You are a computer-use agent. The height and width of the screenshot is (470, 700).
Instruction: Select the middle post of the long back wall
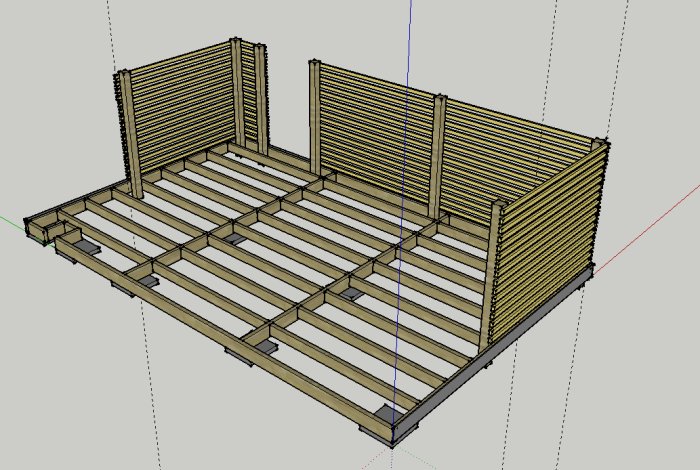[x=437, y=157]
